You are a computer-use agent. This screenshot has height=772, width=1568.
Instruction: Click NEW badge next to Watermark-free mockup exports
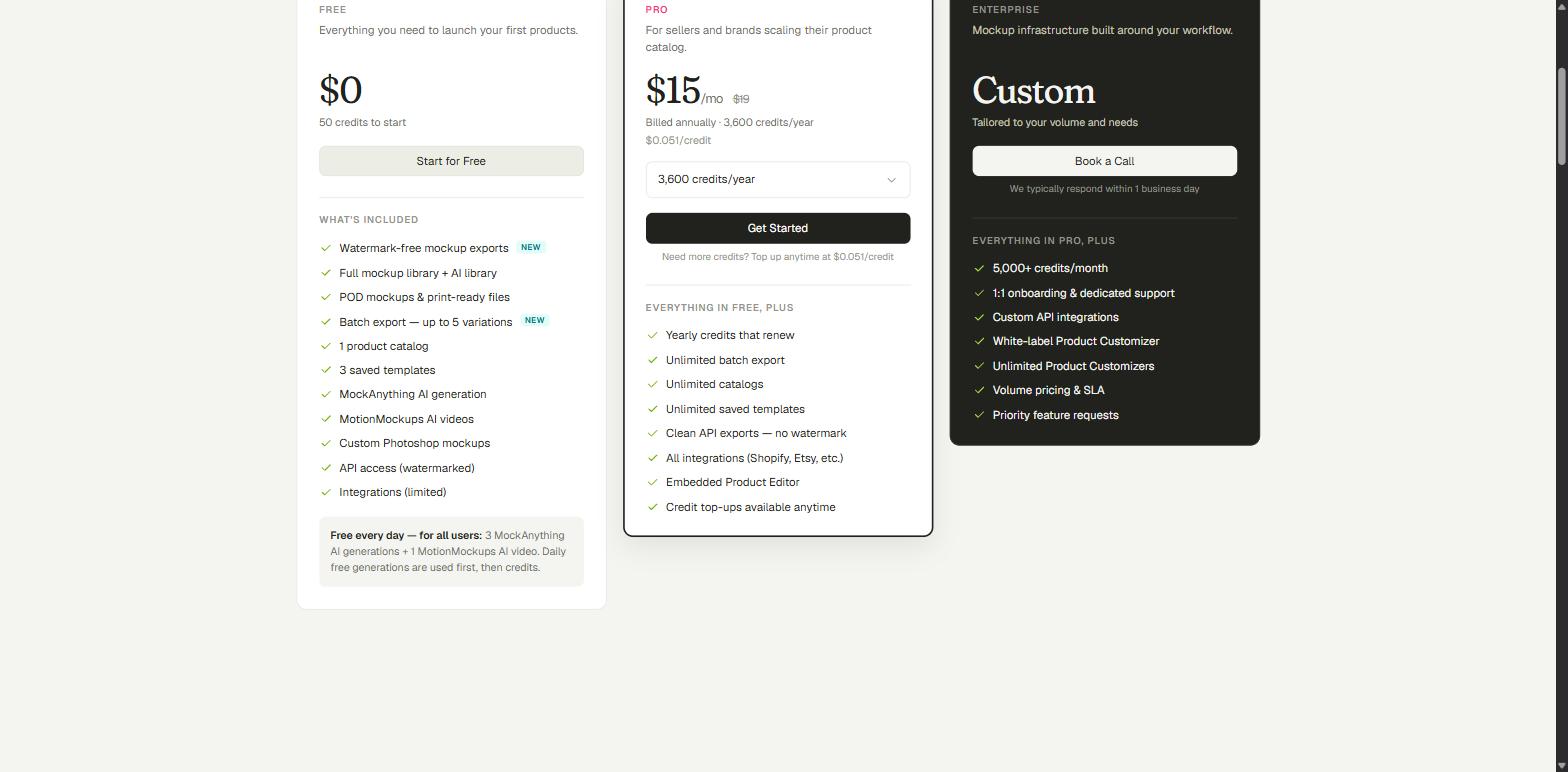coord(531,247)
